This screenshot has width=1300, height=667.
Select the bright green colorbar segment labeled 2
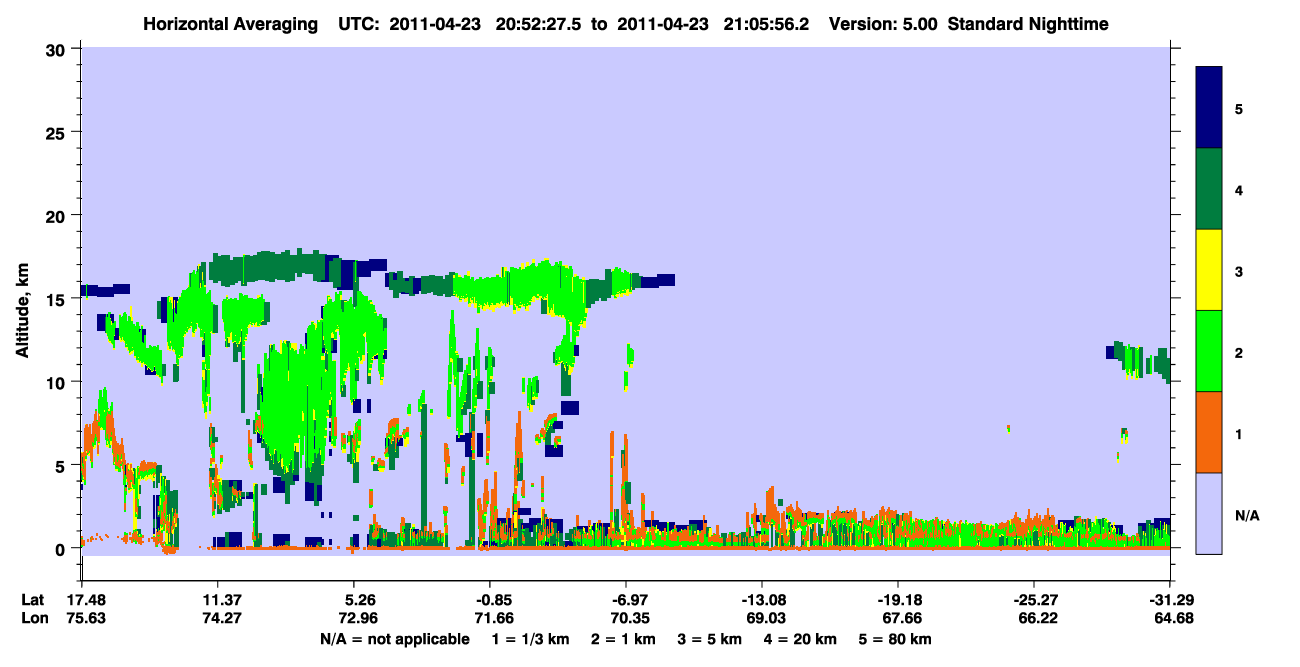coord(1209,351)
